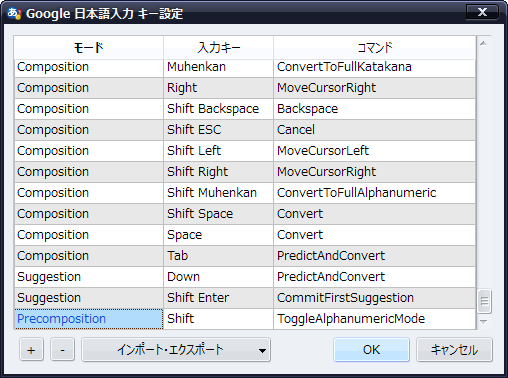
Task: Click the Shift ESC key cell
Action: (x=218, y=130)
